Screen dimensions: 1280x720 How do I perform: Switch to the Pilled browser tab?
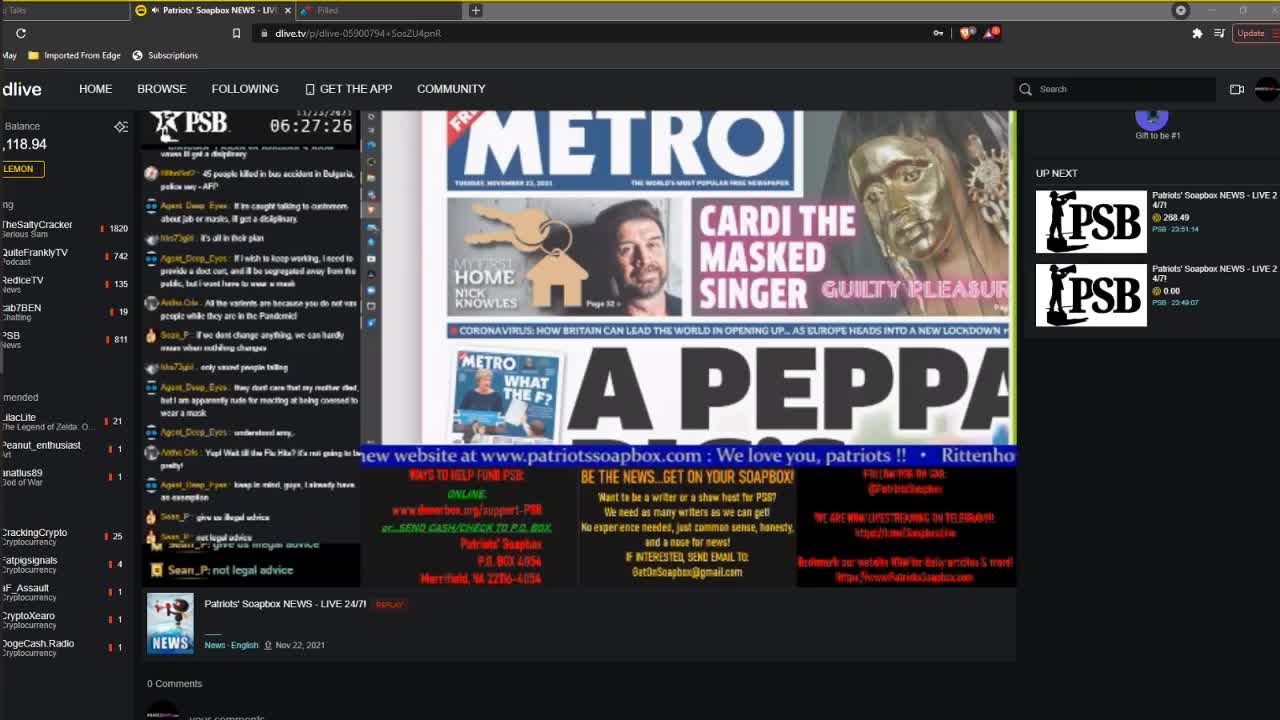[380, 10]
